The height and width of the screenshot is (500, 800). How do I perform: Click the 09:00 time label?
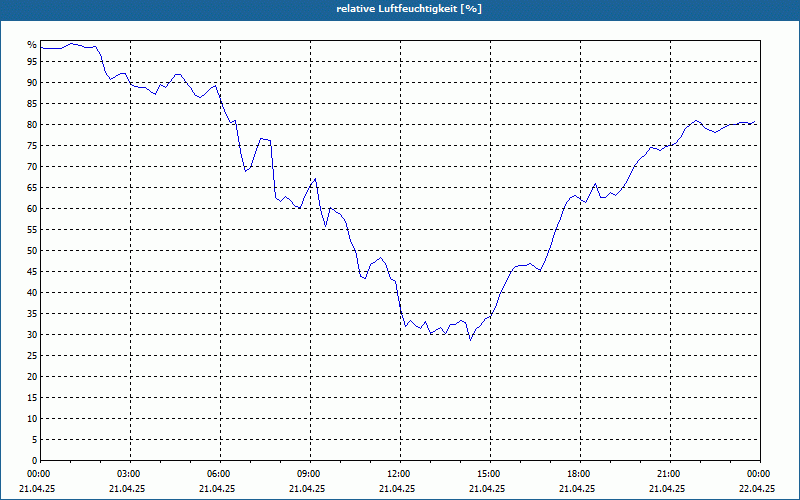(x=310, y=474)
